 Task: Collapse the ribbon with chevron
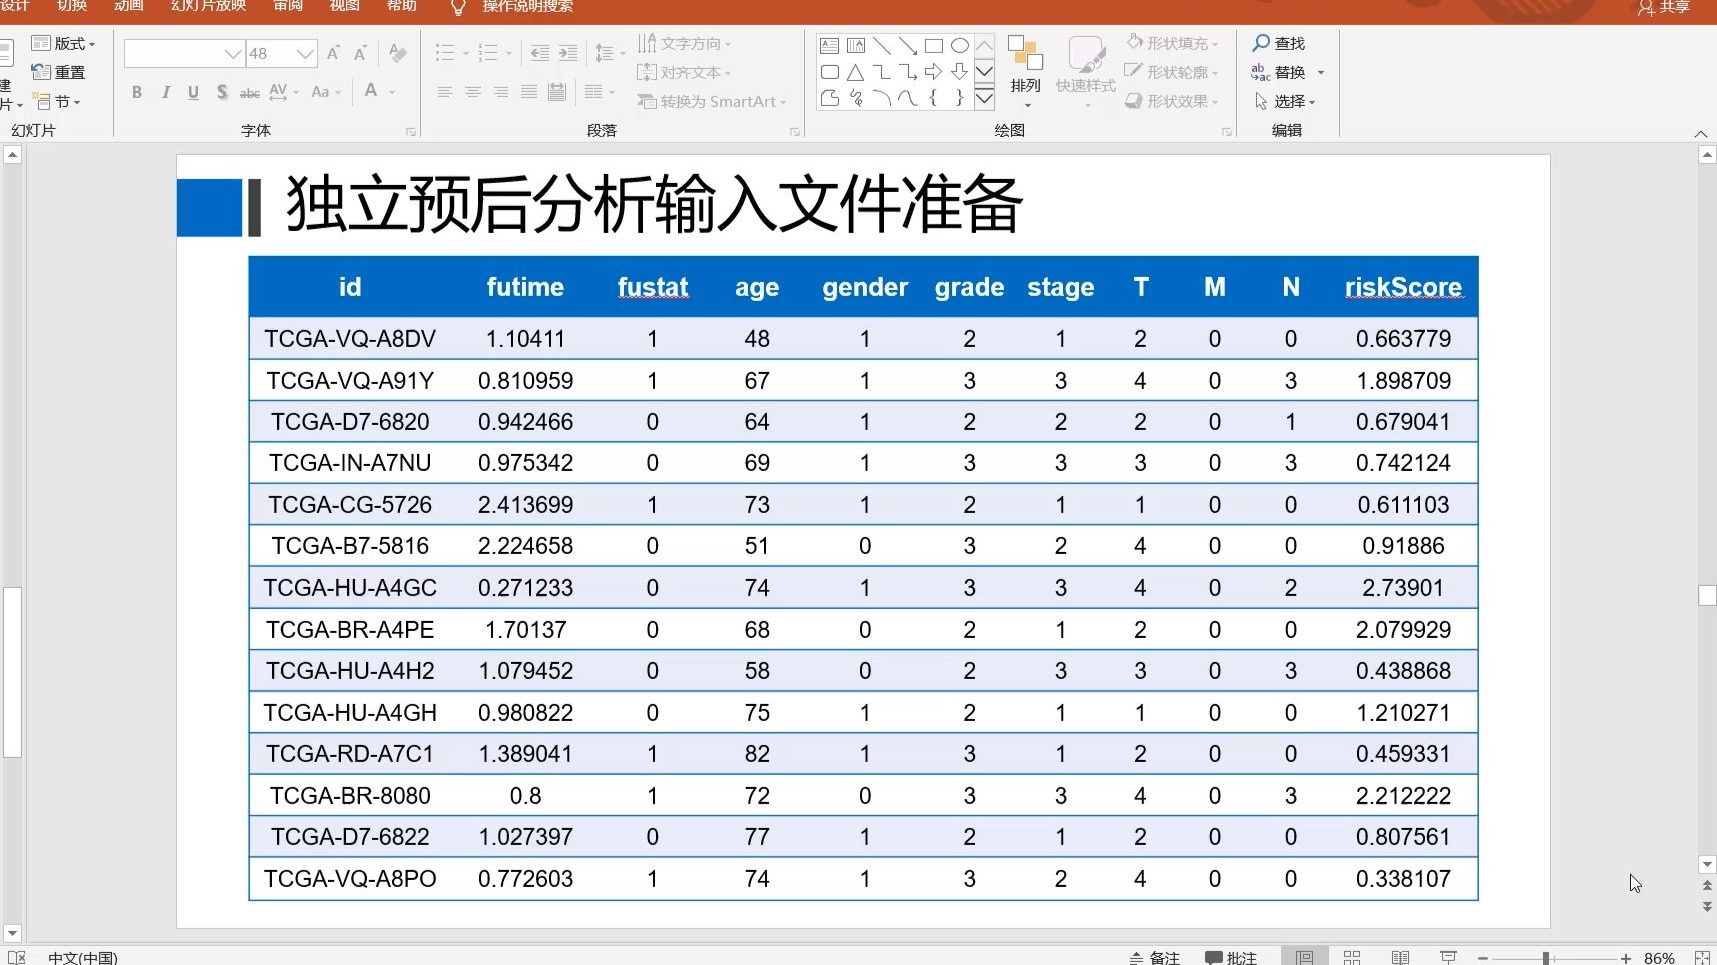point(1701,133)
